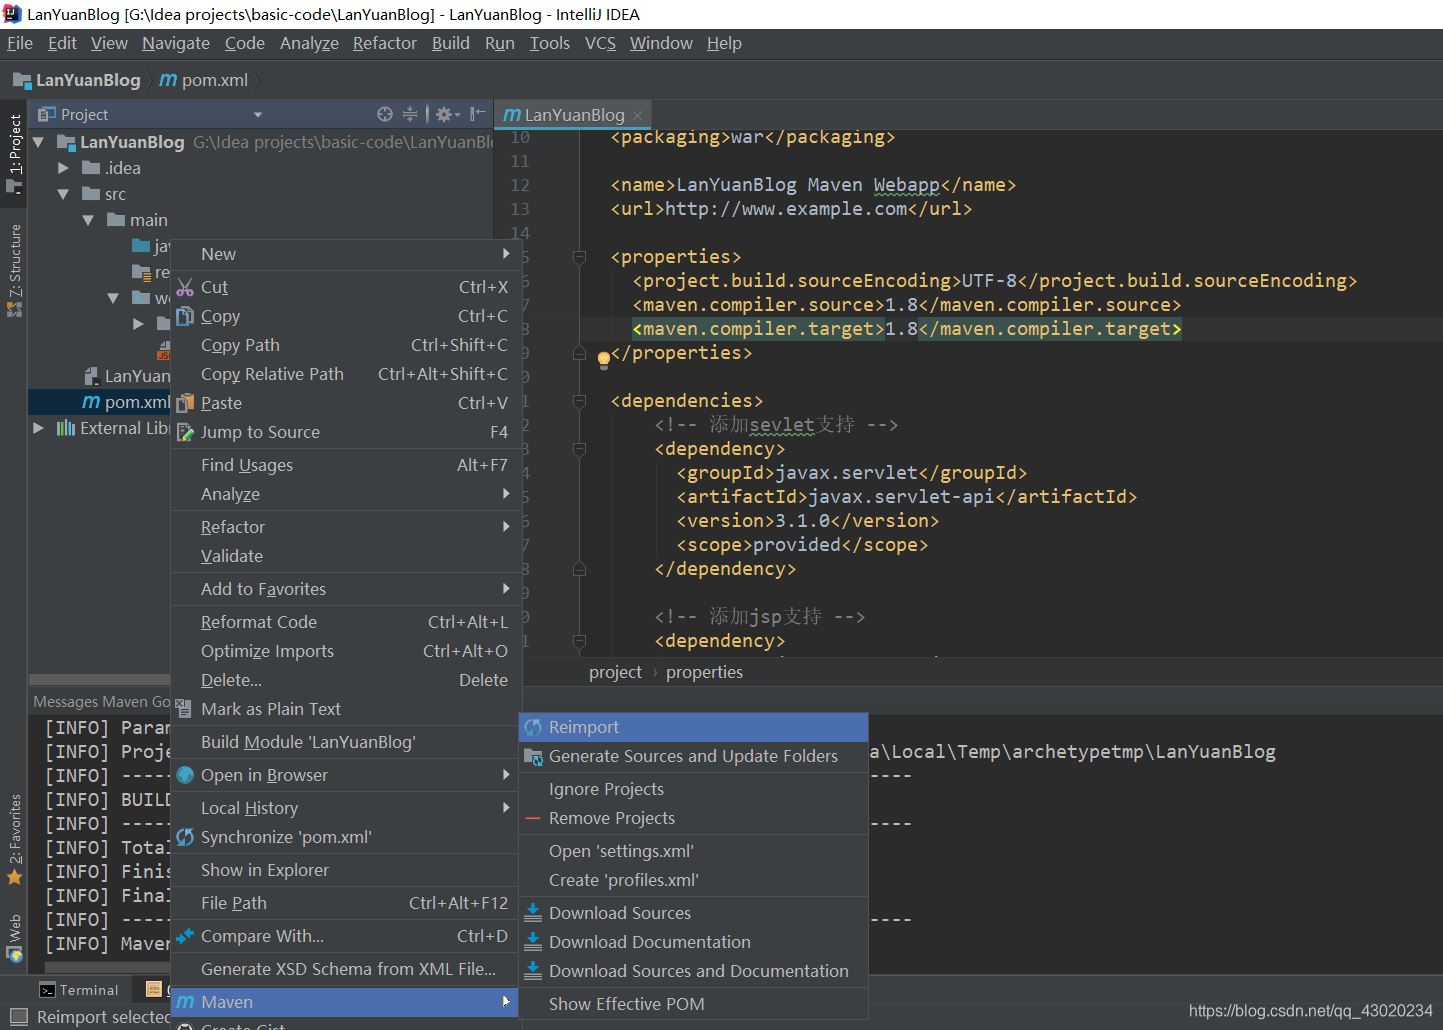Image resolution: width=1443 pixels, height=1030 pixels.
Task: Open the VCS menu
Action: coord(600,43)
